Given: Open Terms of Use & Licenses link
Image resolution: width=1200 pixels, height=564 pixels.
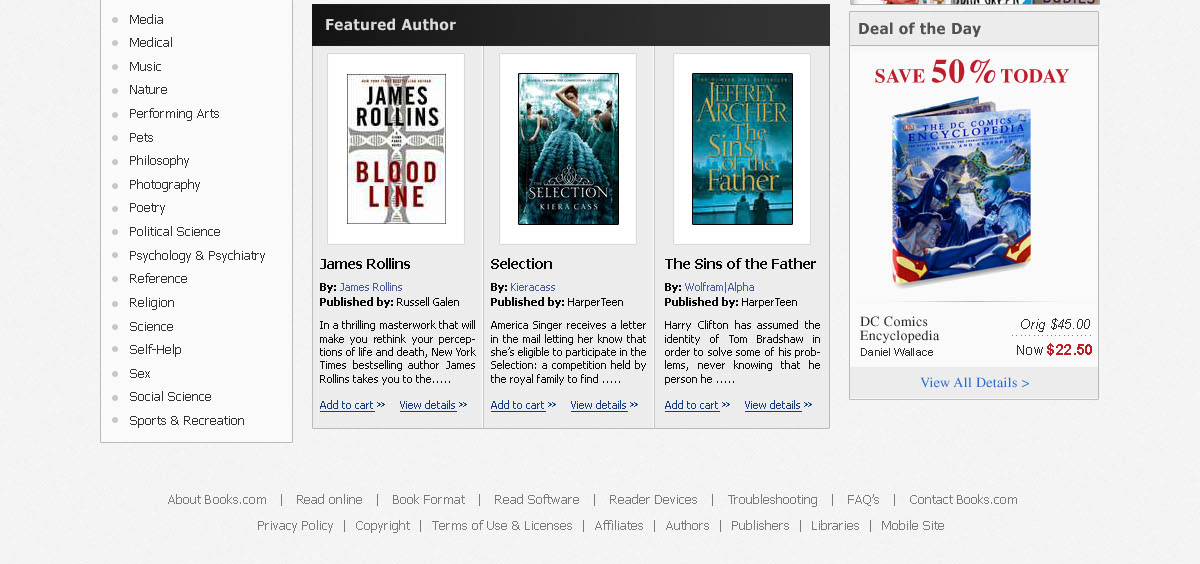Looking at the screenshot, I should click(x=502, y=526).
